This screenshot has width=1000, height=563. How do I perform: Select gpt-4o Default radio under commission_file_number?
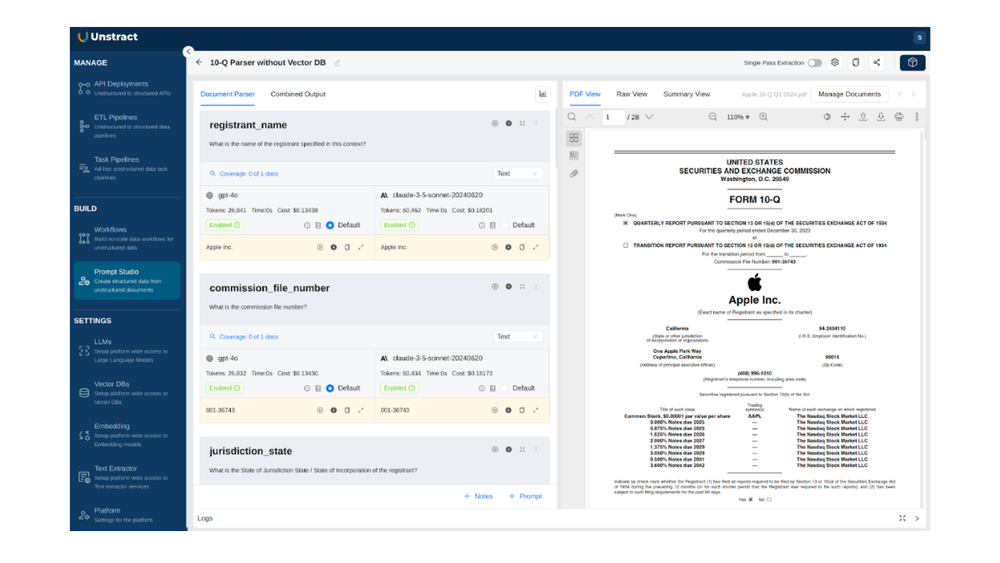[330, 388]
